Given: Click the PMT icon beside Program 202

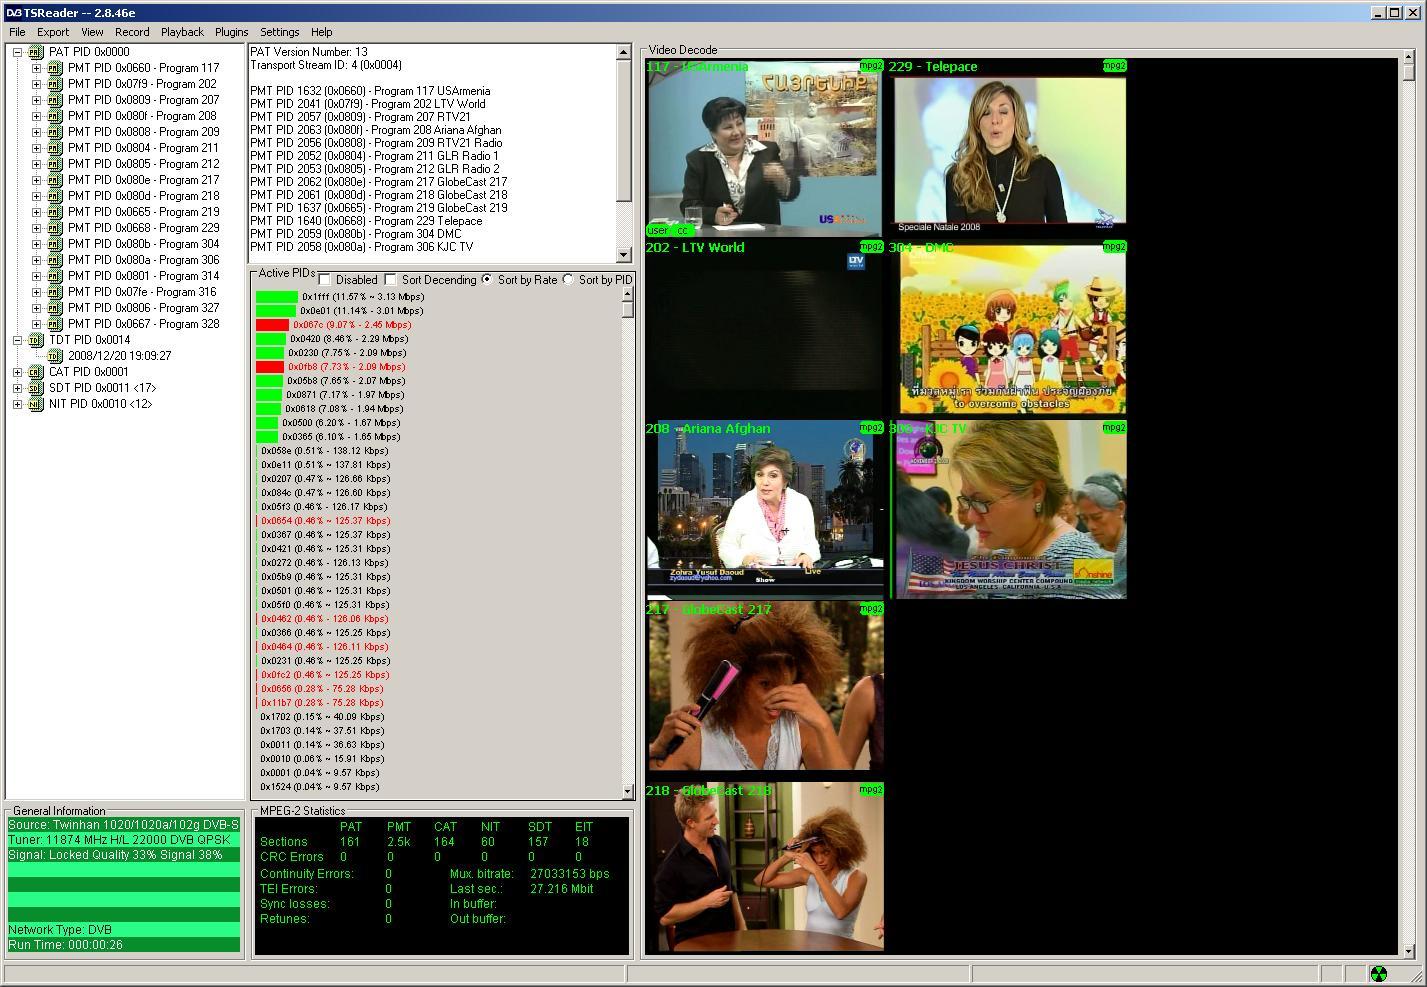Looking at the screenshot, I should coord(55,84).
